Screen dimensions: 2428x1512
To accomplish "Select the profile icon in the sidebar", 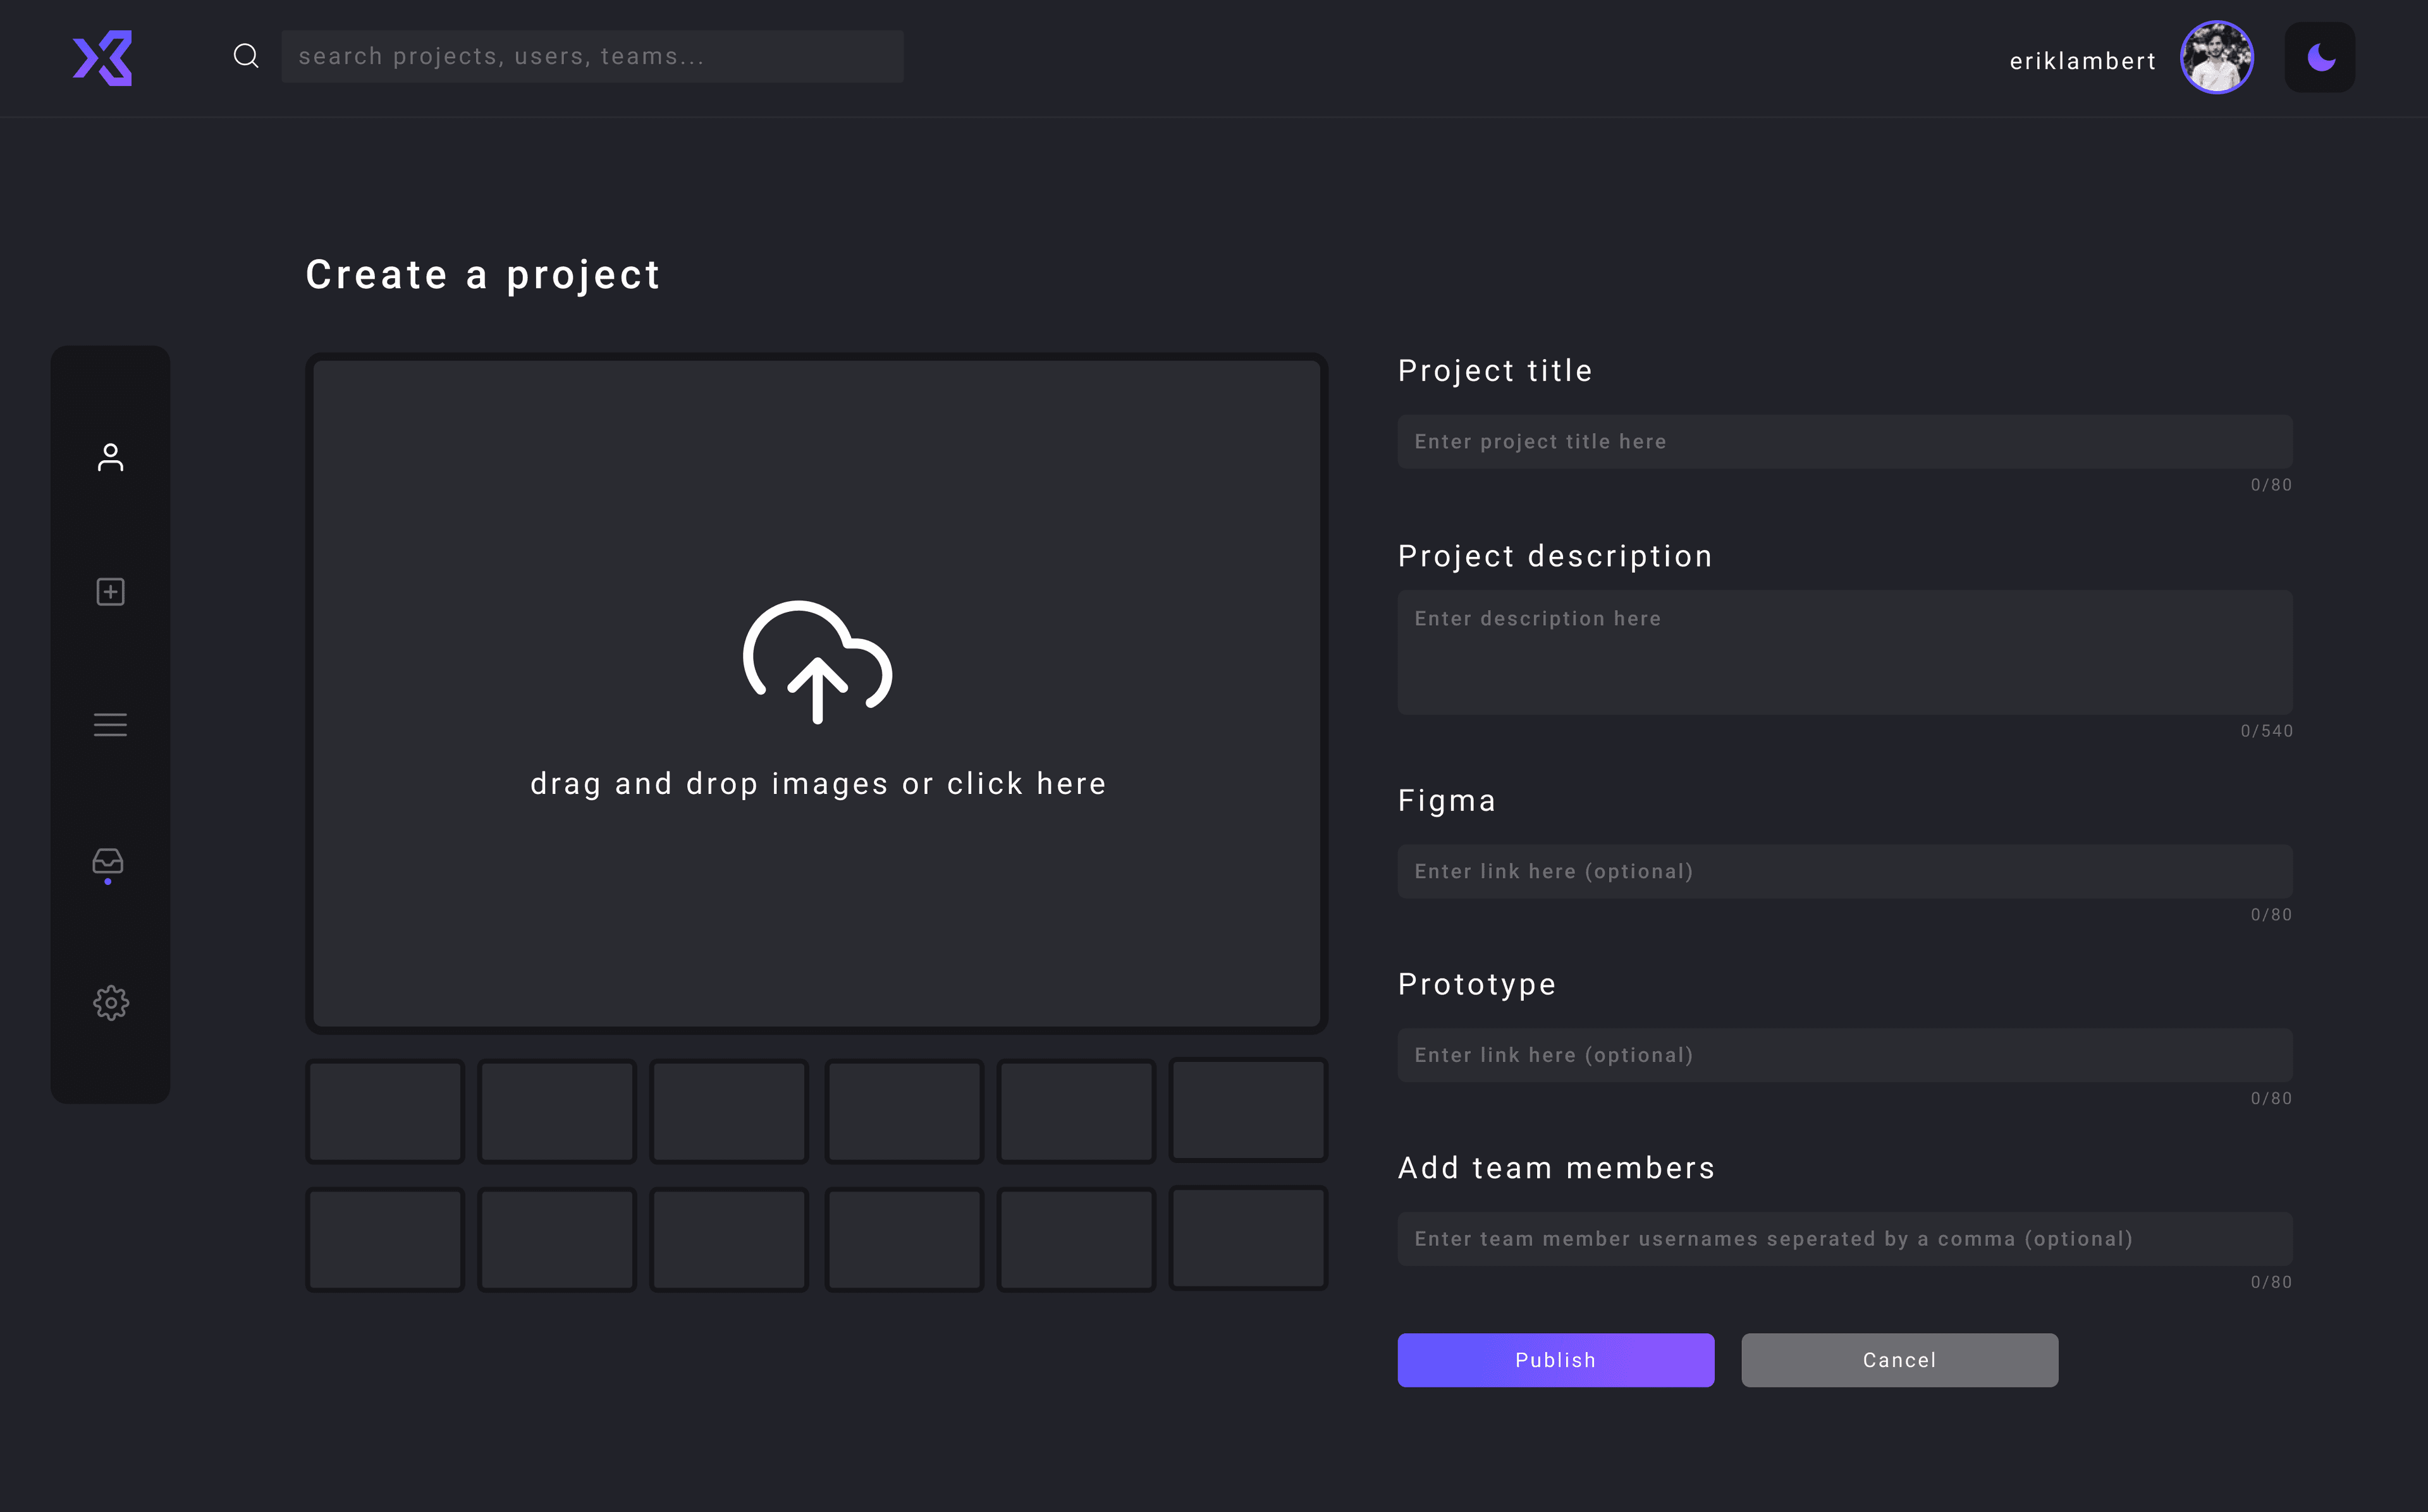I will tap(110, 458).
